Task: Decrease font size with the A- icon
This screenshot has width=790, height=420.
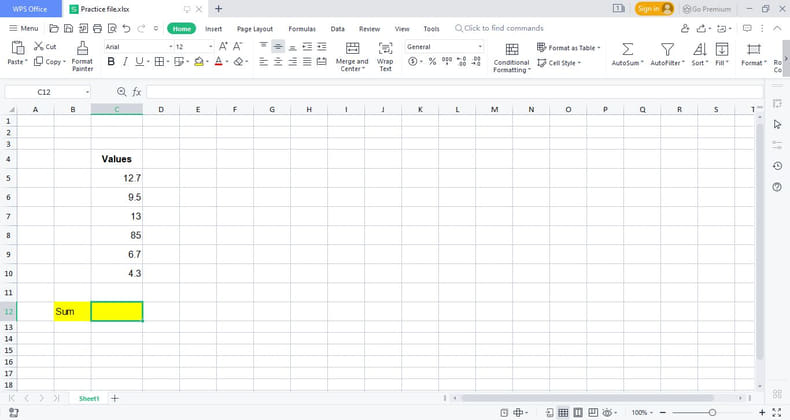Action: pyautogui.click(x=238, y=46)
